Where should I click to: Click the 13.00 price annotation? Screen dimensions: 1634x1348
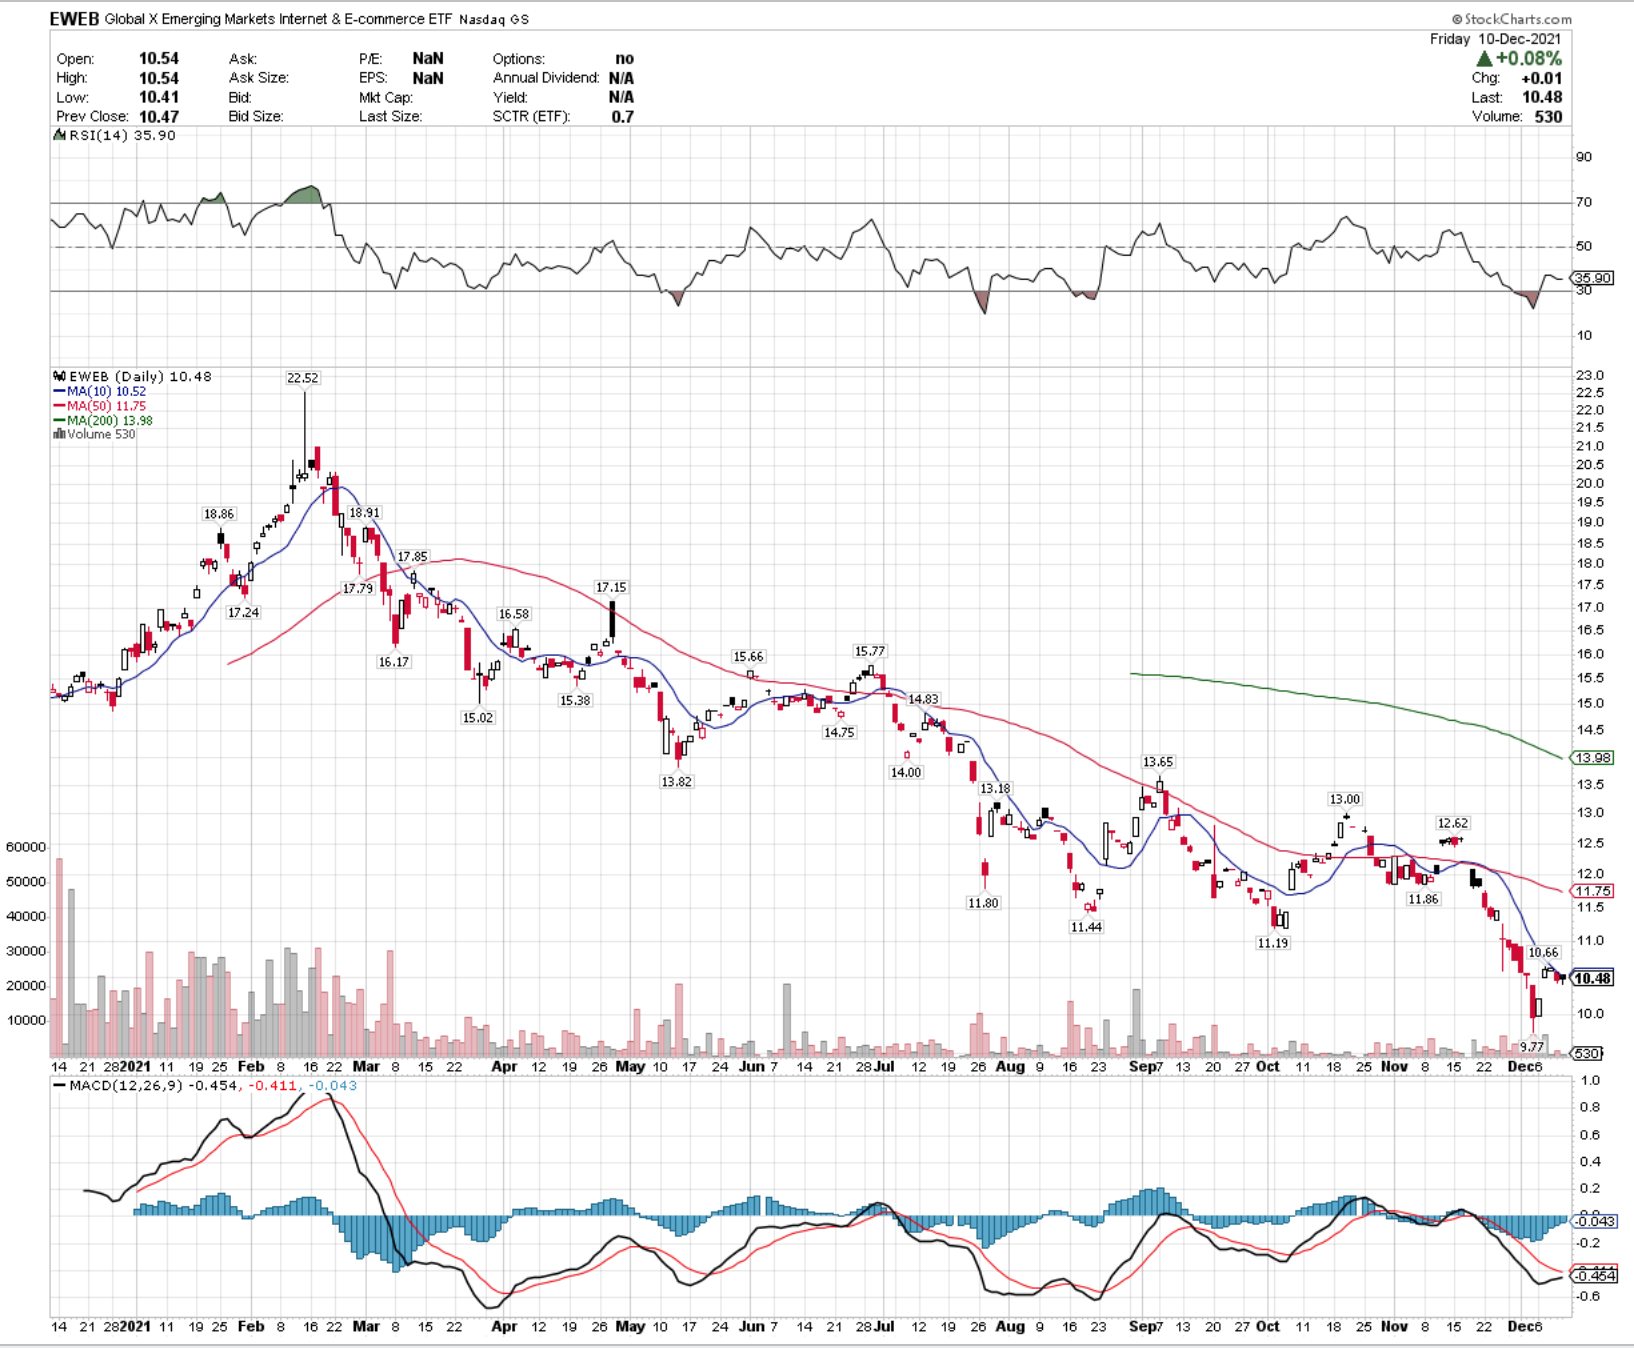pos(1345,799)
